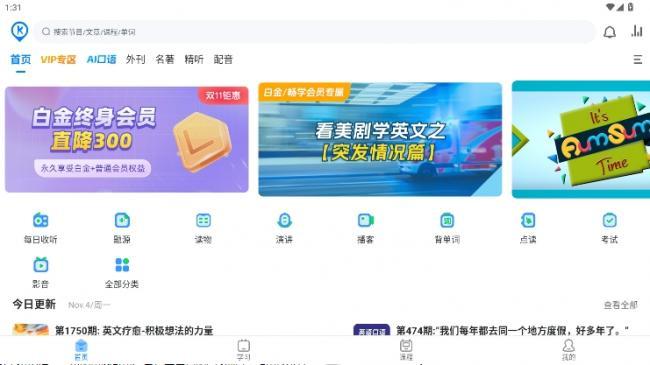
Task: Tap the 点读 icon
Action: pos(528,220)
